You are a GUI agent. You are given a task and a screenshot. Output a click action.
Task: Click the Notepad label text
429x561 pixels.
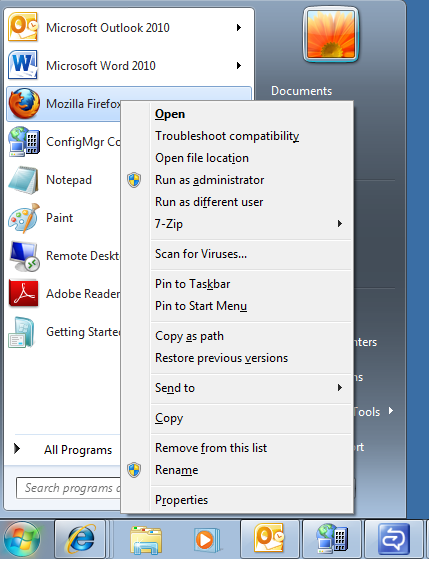coord(69,180)
